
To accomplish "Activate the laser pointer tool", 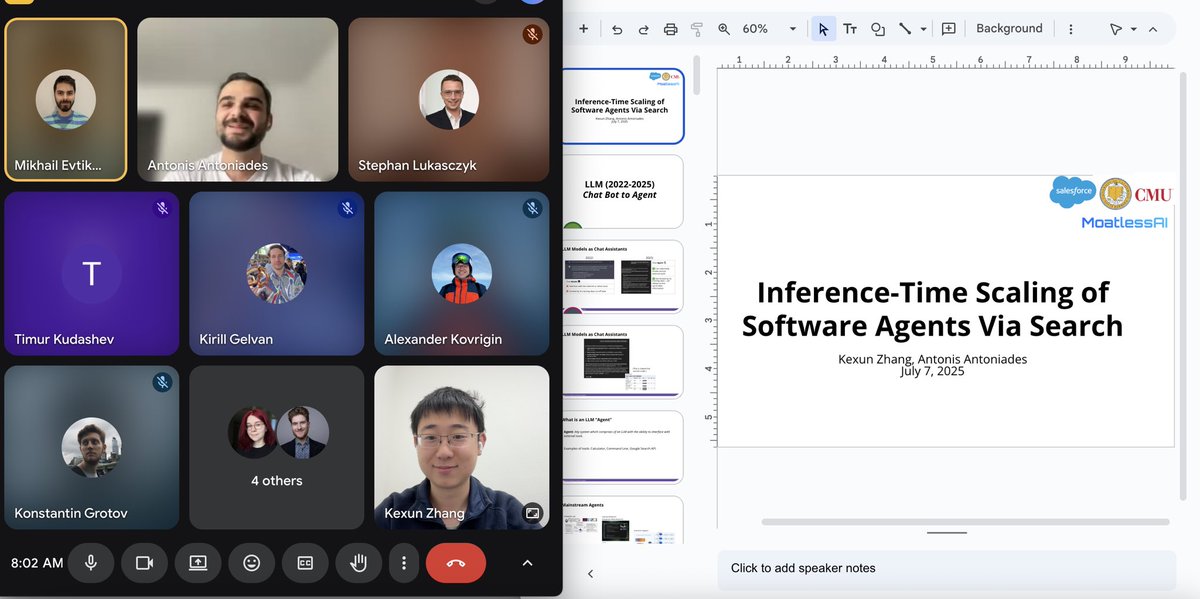I will (x=1116, y=29).
